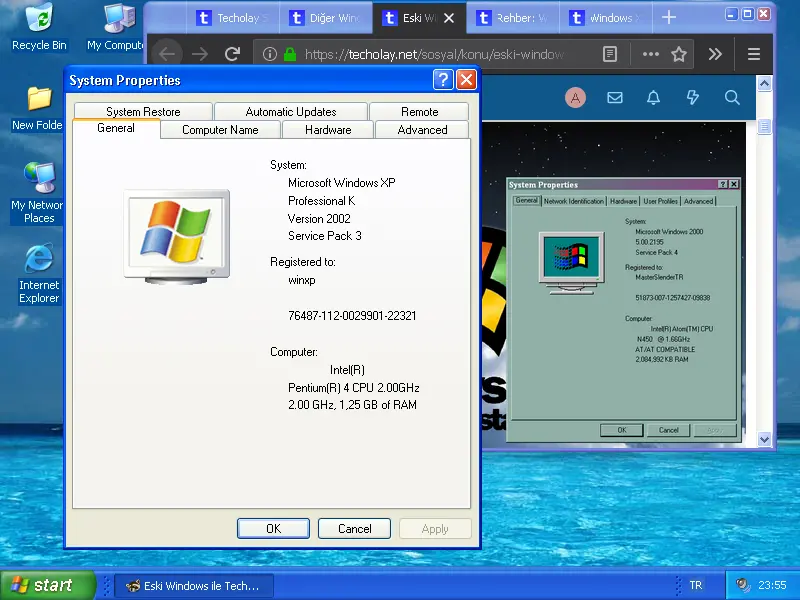Viewport: 800px width, 600px height.
Task: Click the Windows XP start button
Action: click(x=48, y=585)
